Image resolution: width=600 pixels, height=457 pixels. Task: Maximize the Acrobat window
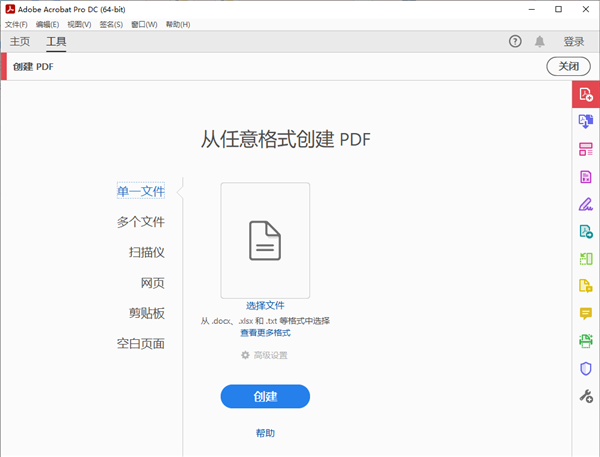[558, 9]
